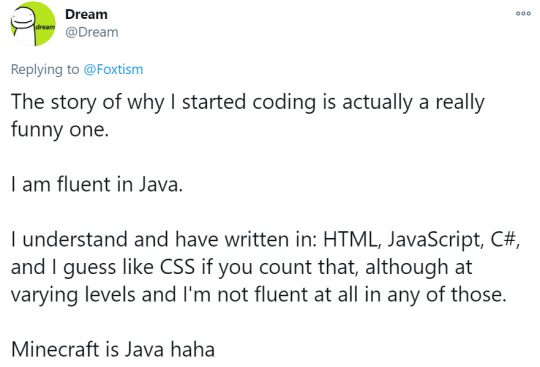
Task: Open the @Foxtism mention link
Action: coord(113,70)
